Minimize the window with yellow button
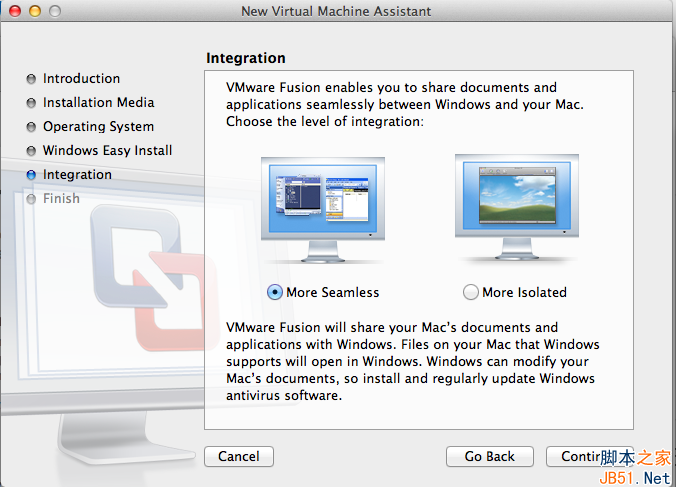676x487 pixels. click(35, 11)
